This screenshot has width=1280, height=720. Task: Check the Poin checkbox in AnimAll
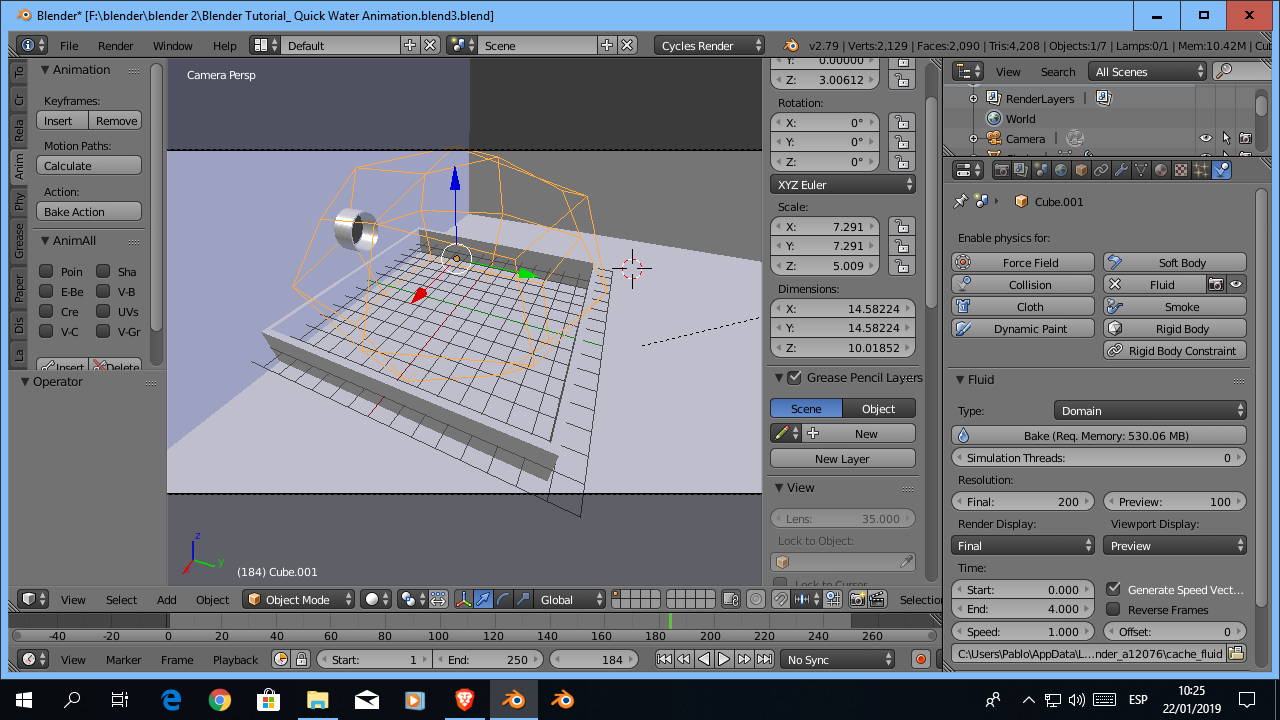pyautogui.click(x=46, y=271)
